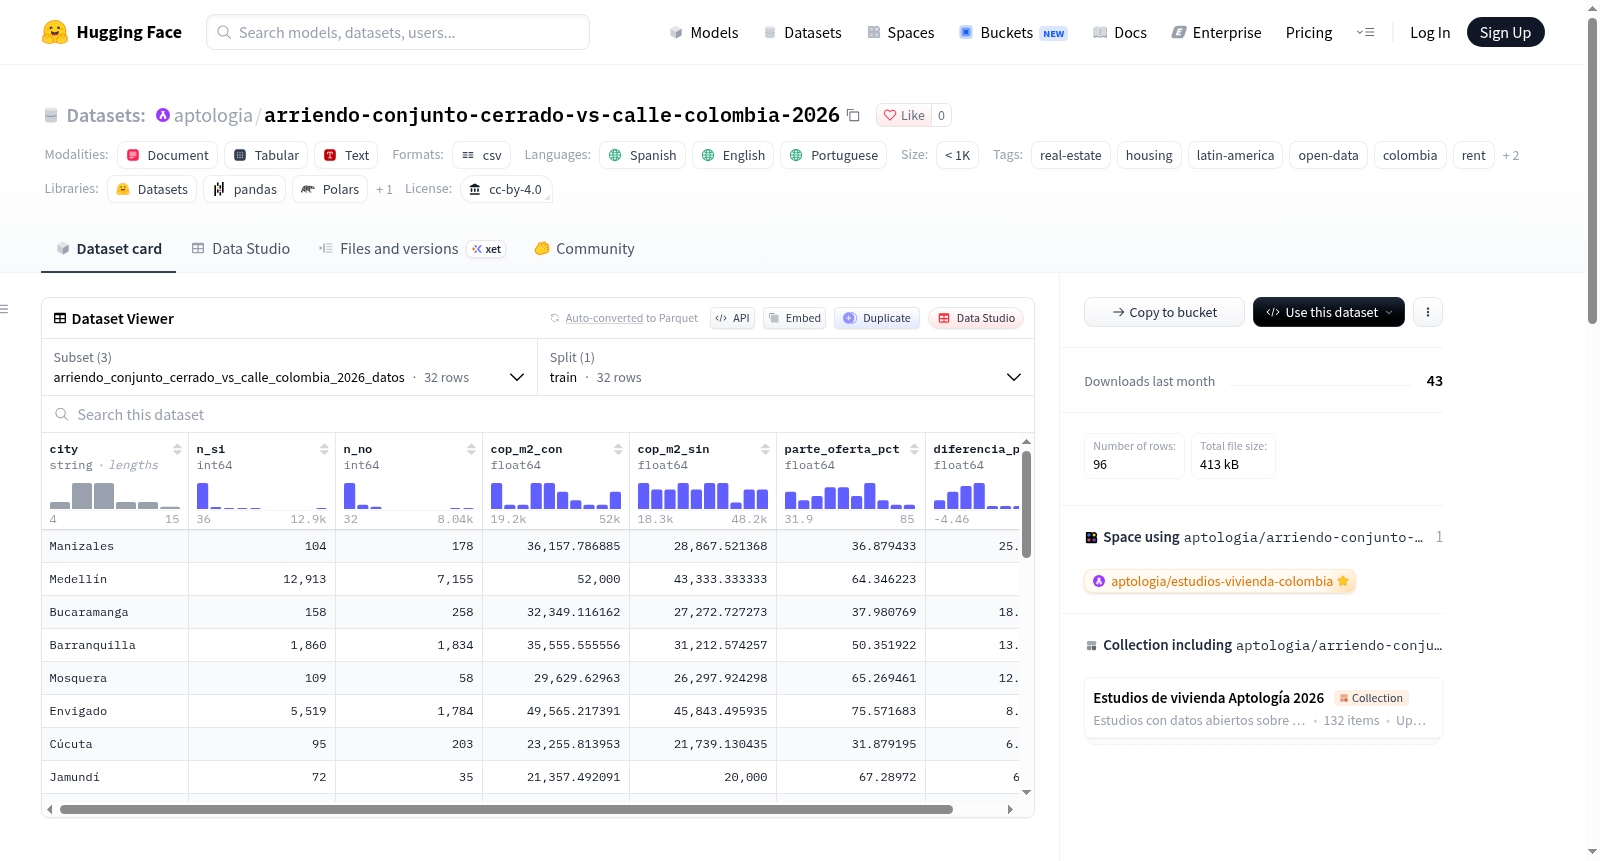
Task: Click the Log In link
Action: point(1430,32)
